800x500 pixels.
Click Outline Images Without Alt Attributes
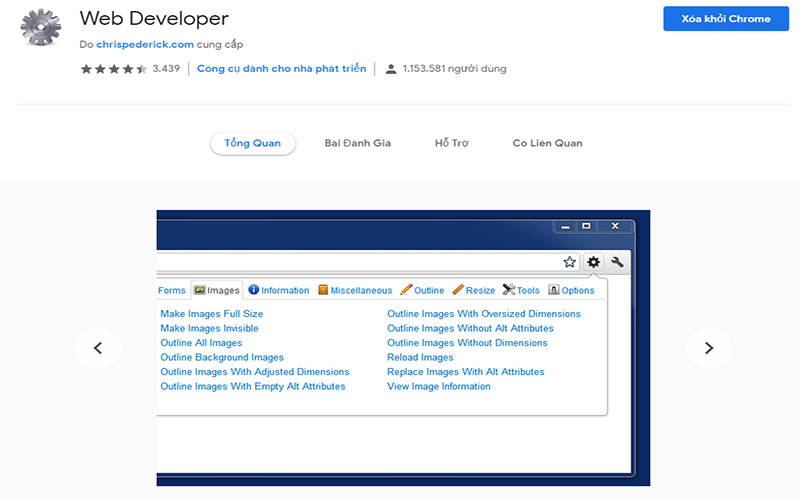coord(470,328)
